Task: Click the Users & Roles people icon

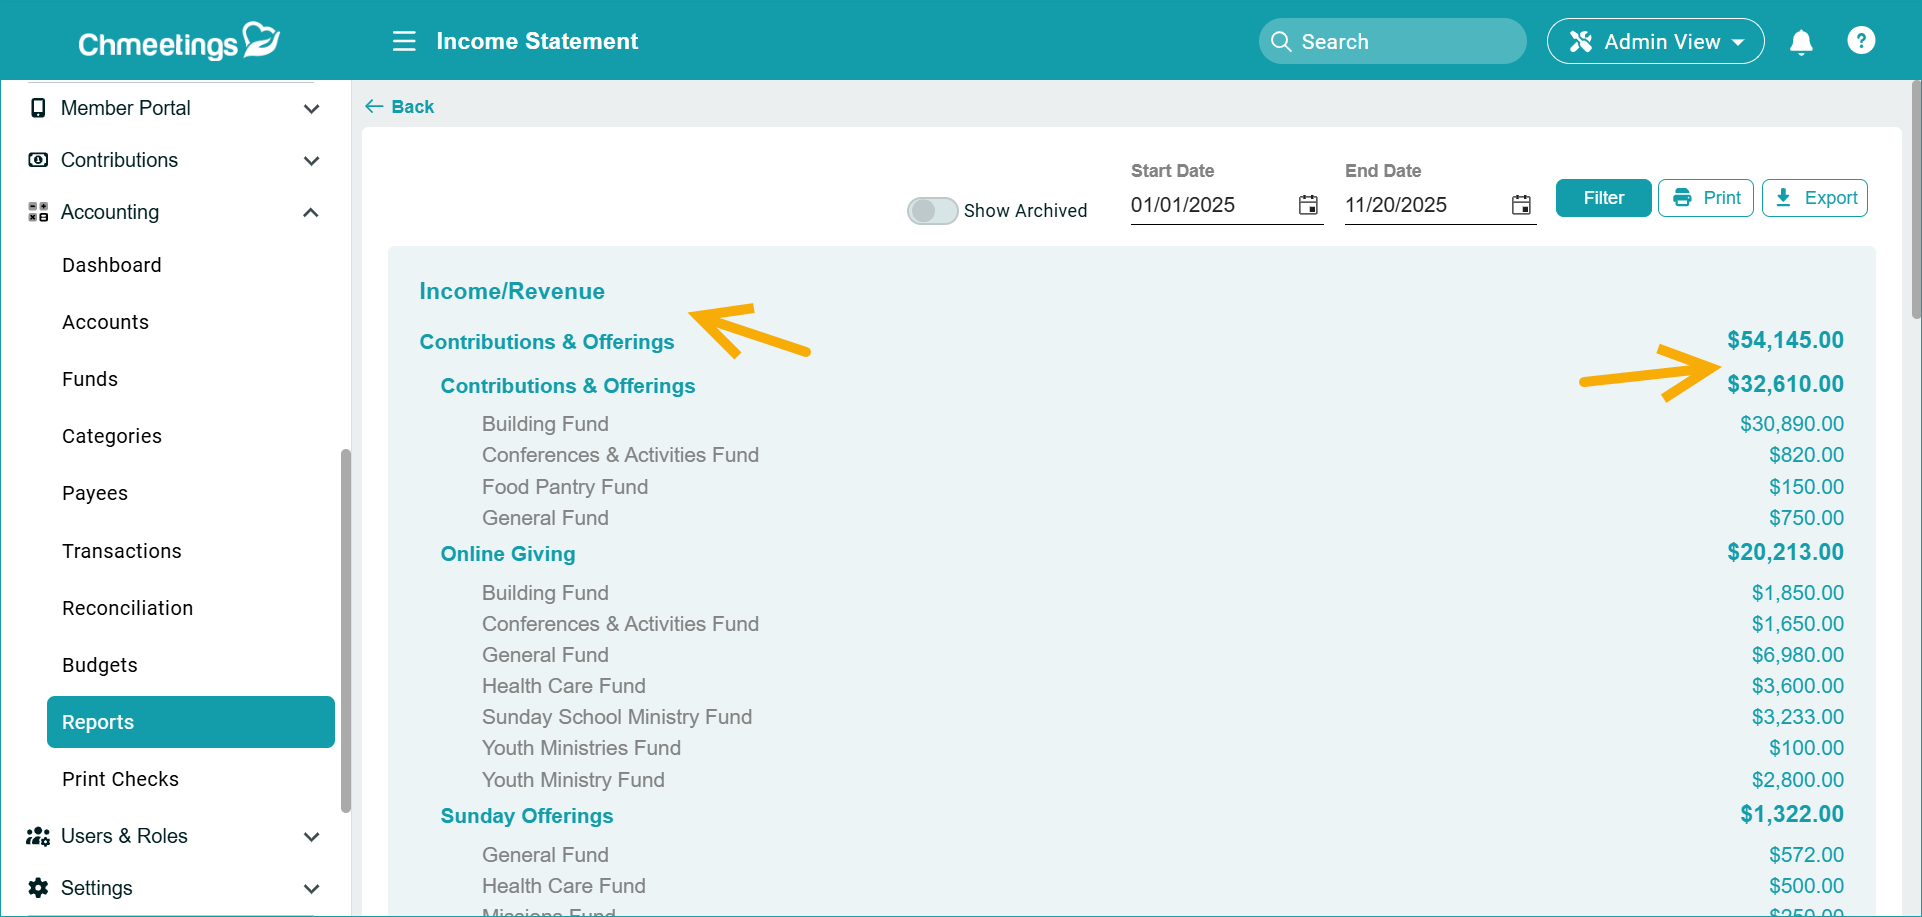Action: [38, 836]
